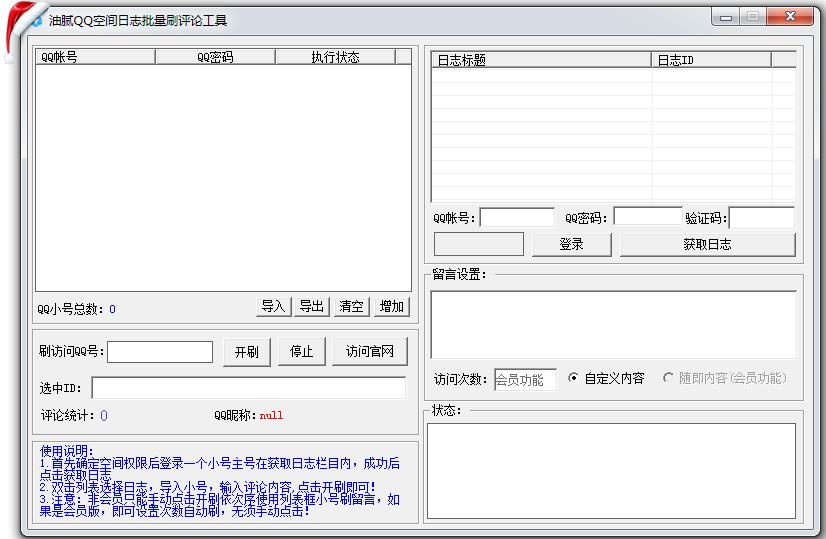Image resolution: width=826 pixels, height=539 pixels.
Task: Click the 导出 (Export) button
Action: [312, 307]
